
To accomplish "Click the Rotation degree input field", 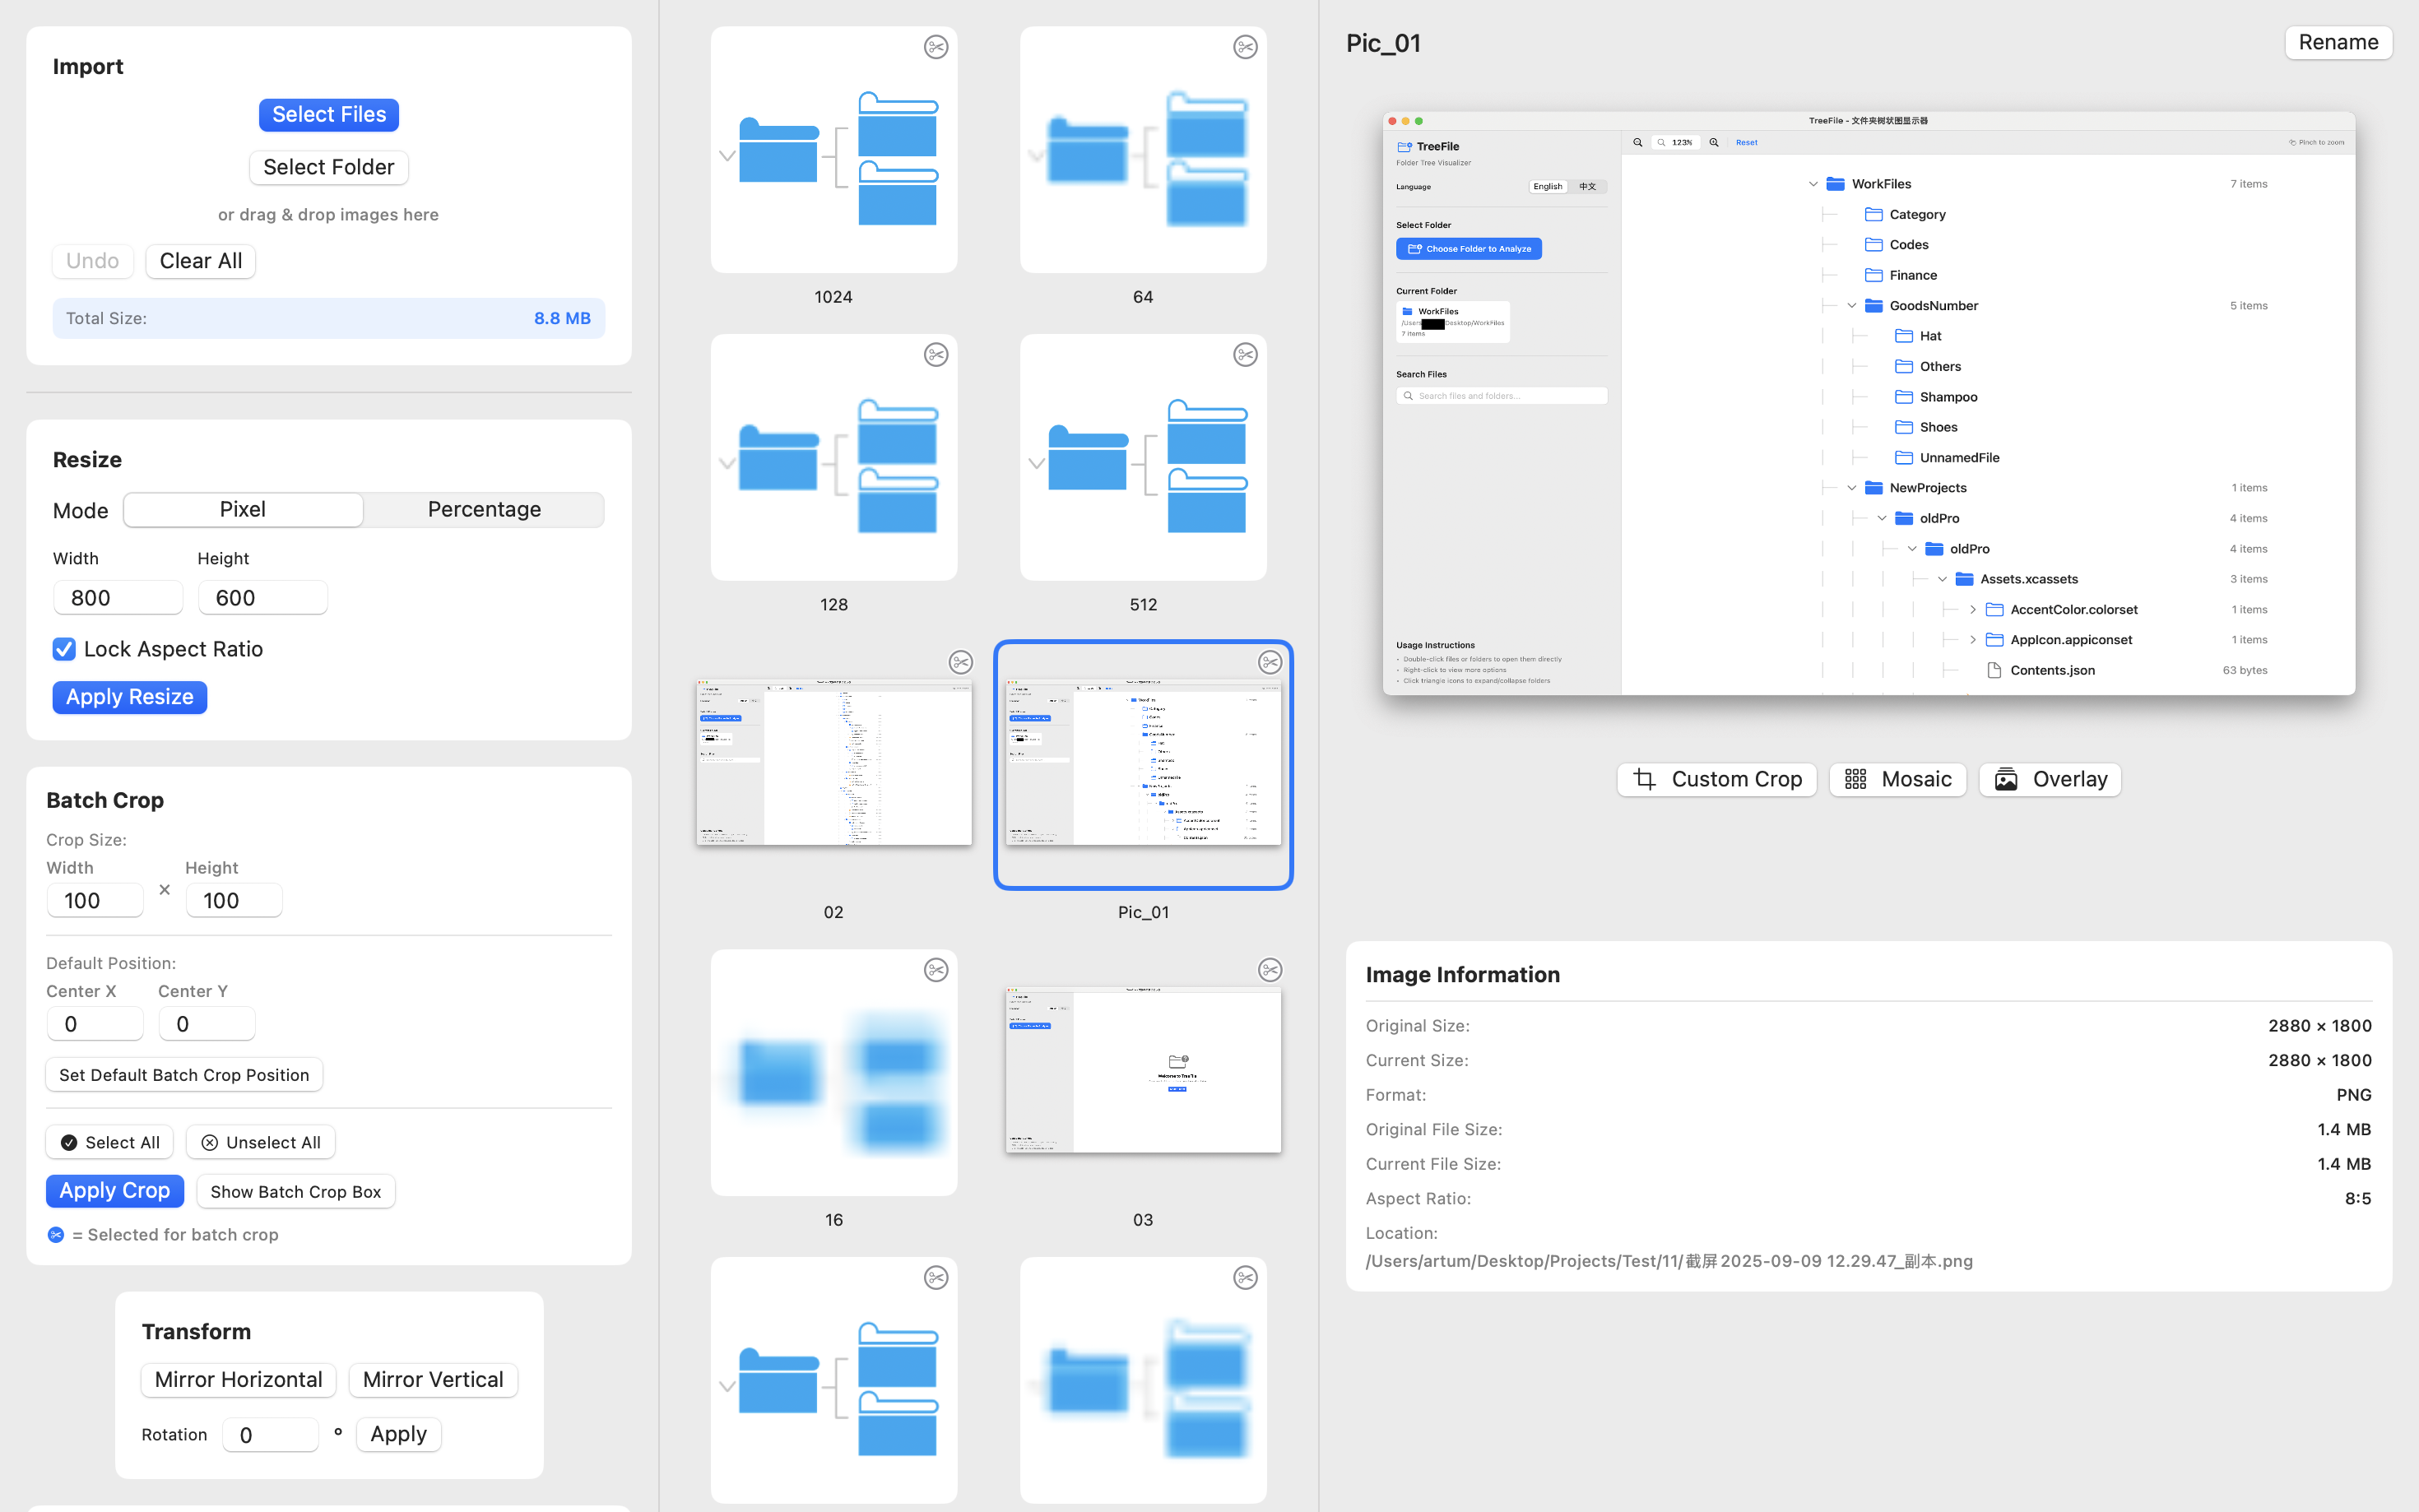I will (x=270, y=1435).
